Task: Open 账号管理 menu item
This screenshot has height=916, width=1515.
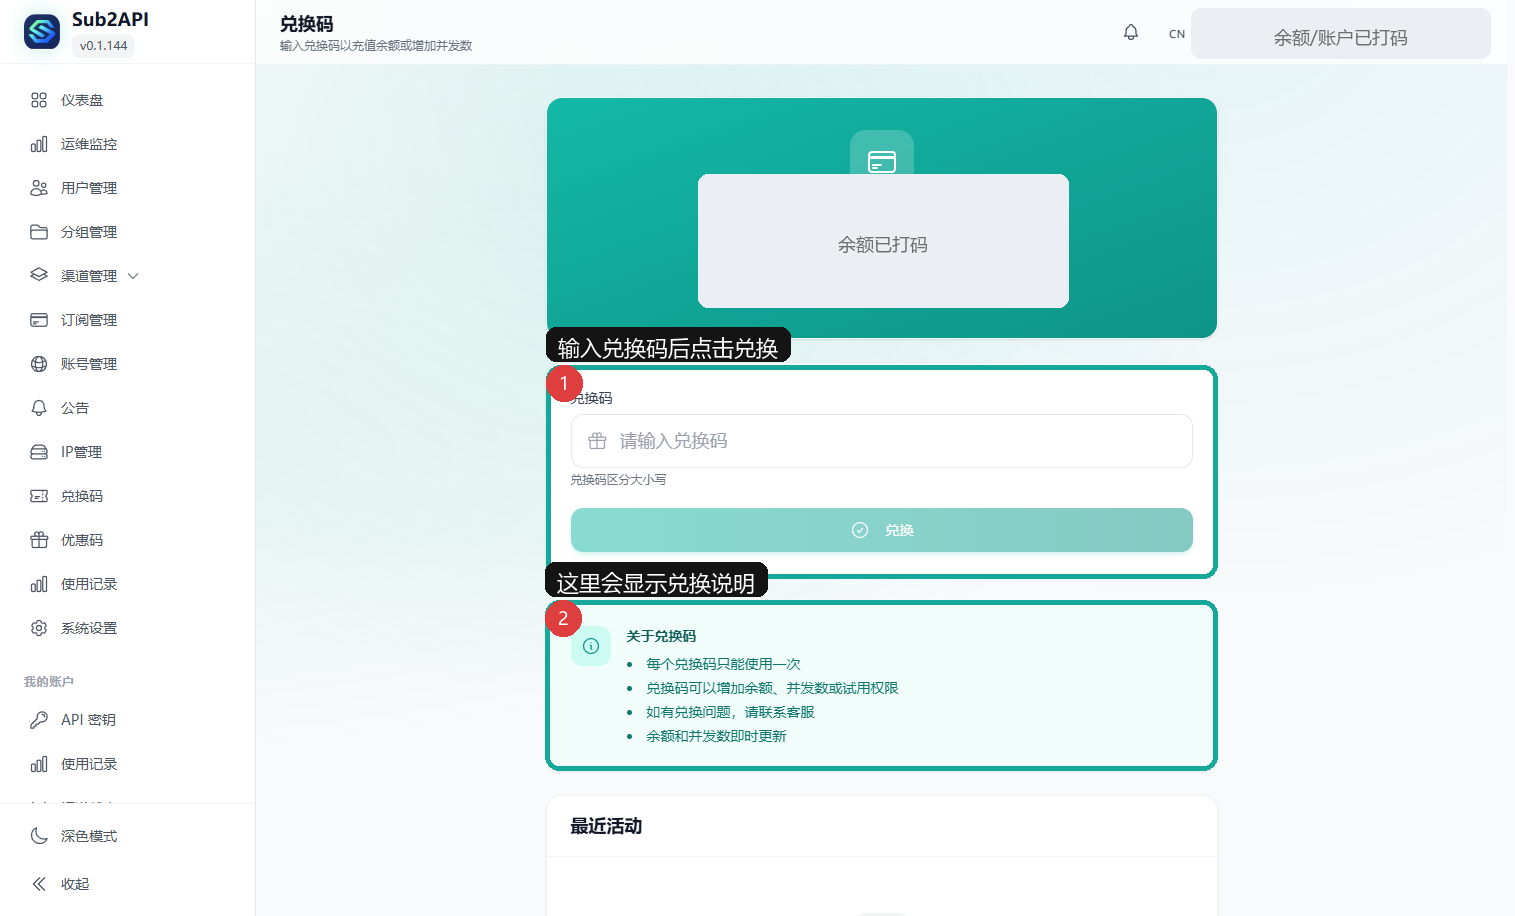Action: click(x=128, y=364)
